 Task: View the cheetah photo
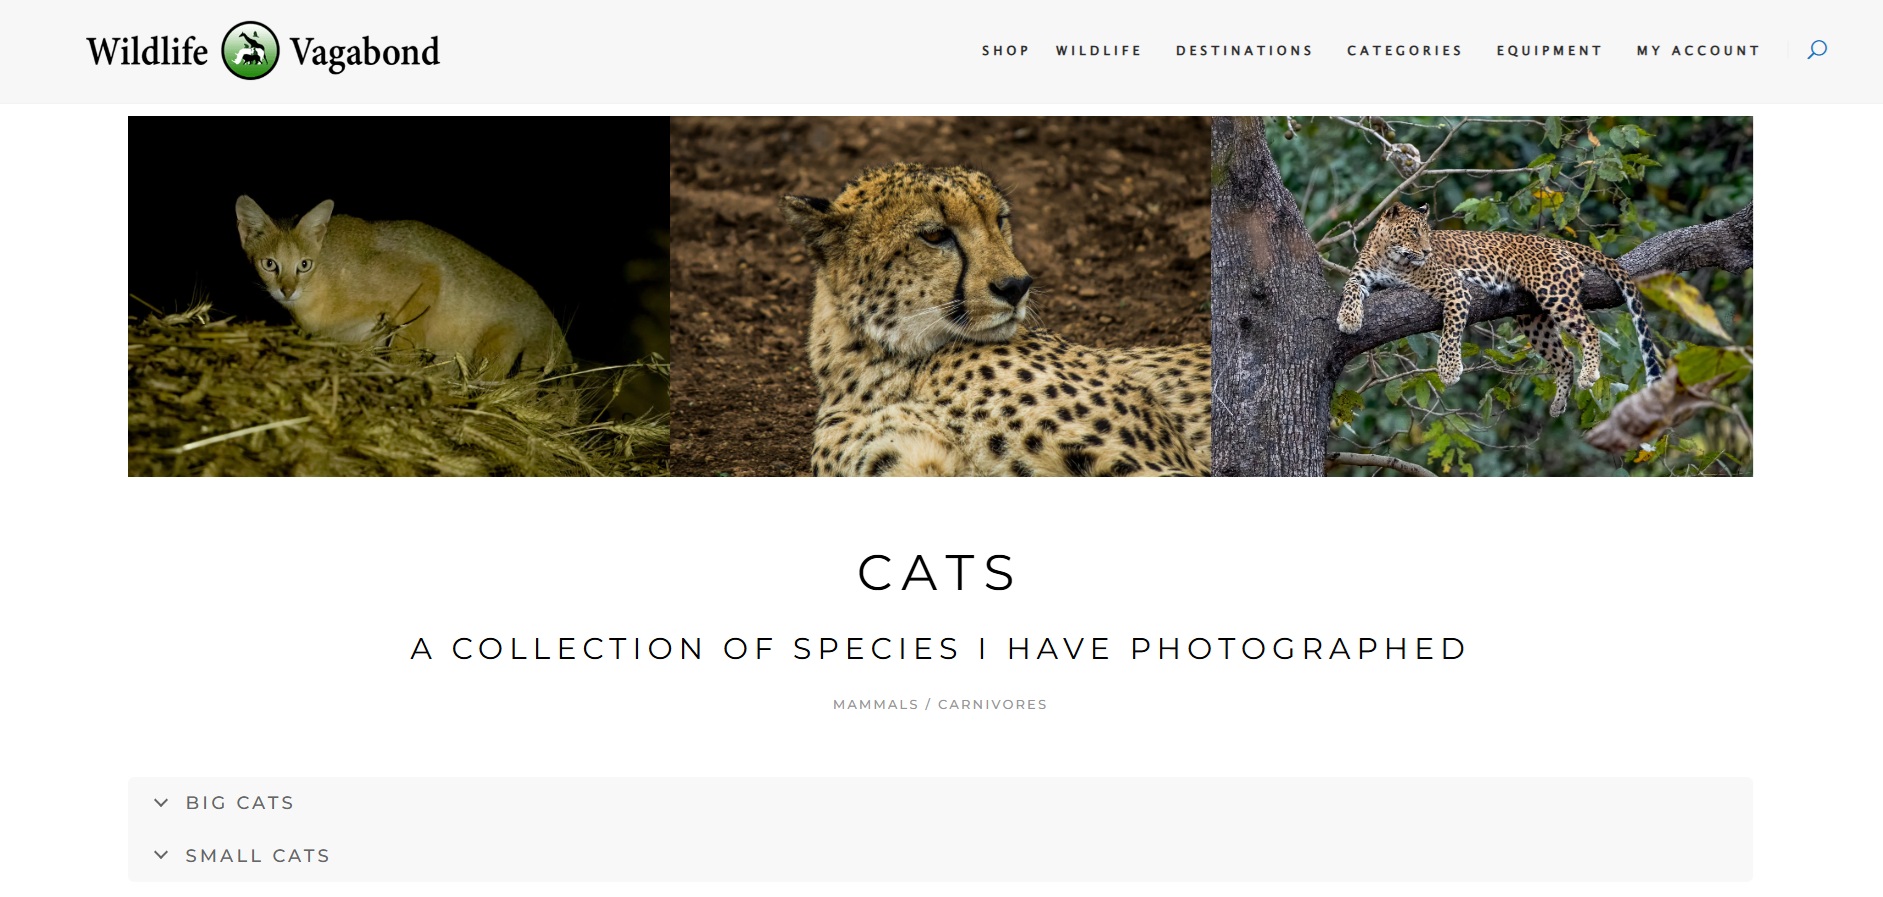click(940, 296)
